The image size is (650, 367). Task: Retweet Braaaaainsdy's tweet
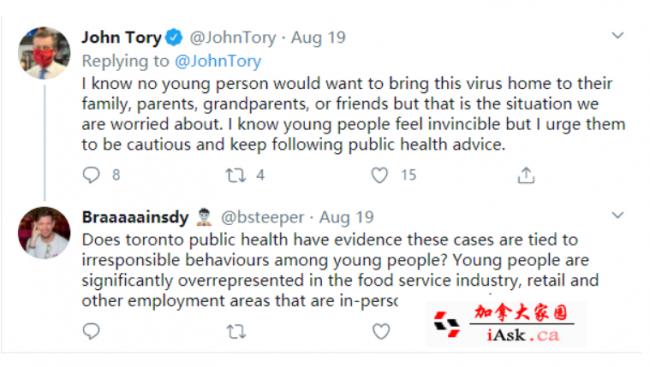[x=236, y=332]
